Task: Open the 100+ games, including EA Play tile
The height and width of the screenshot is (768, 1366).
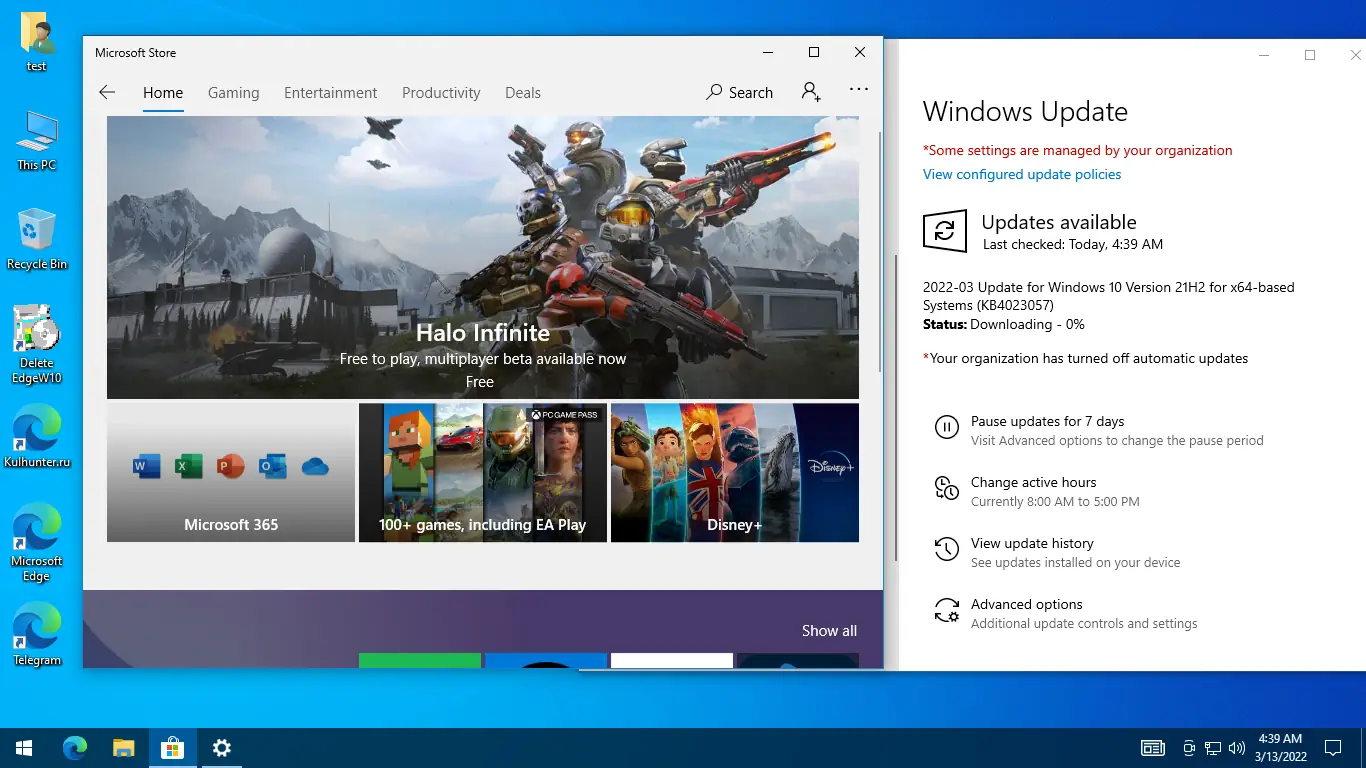Action: pyautogui.click(x=483, y=473)
